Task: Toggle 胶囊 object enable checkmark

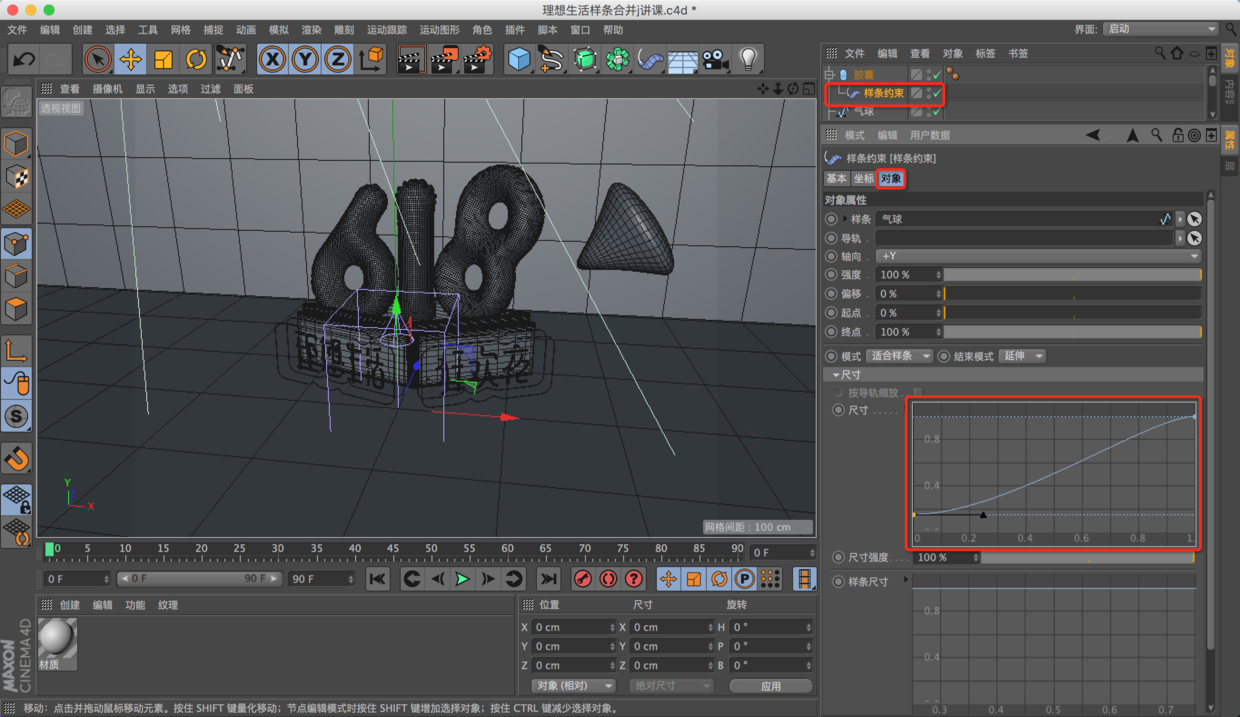Action: tap(938, 74)
